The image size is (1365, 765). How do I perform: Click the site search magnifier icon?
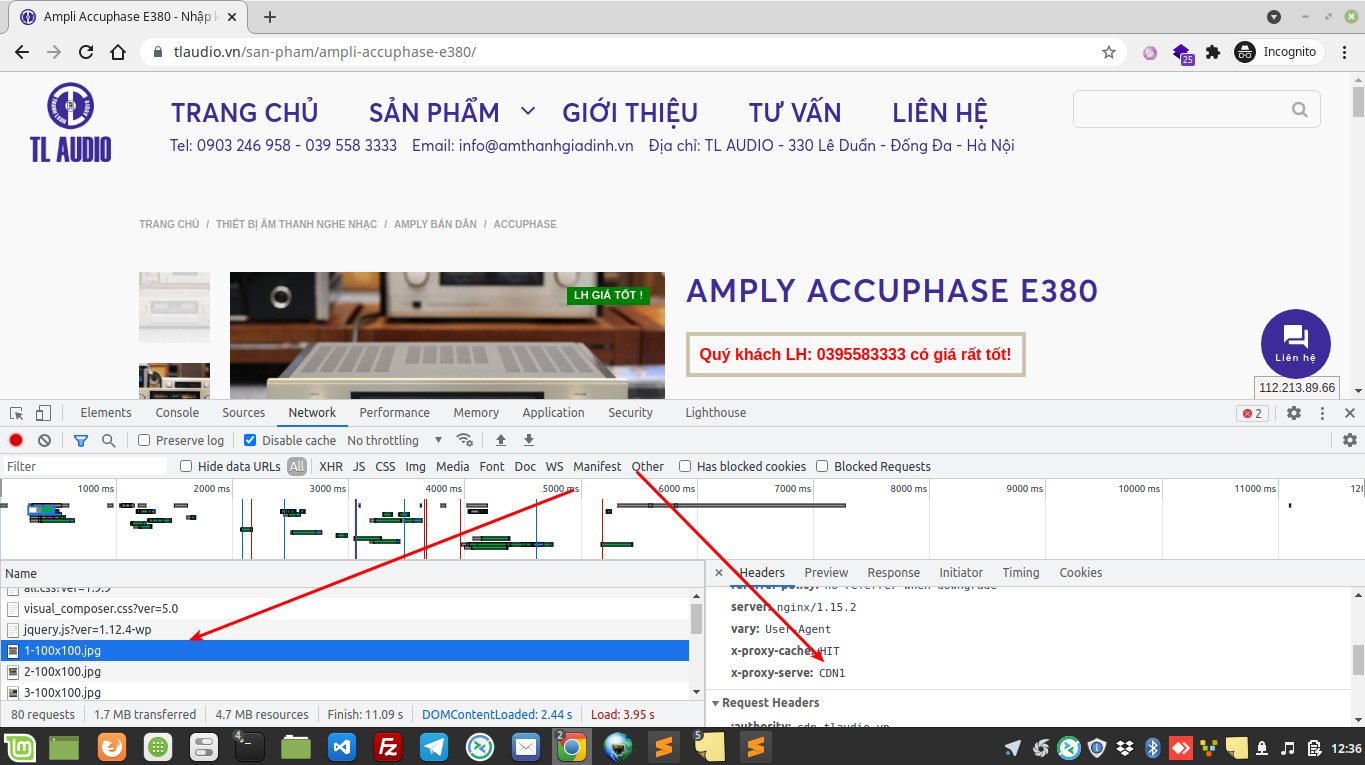(x=1300, y=110)
